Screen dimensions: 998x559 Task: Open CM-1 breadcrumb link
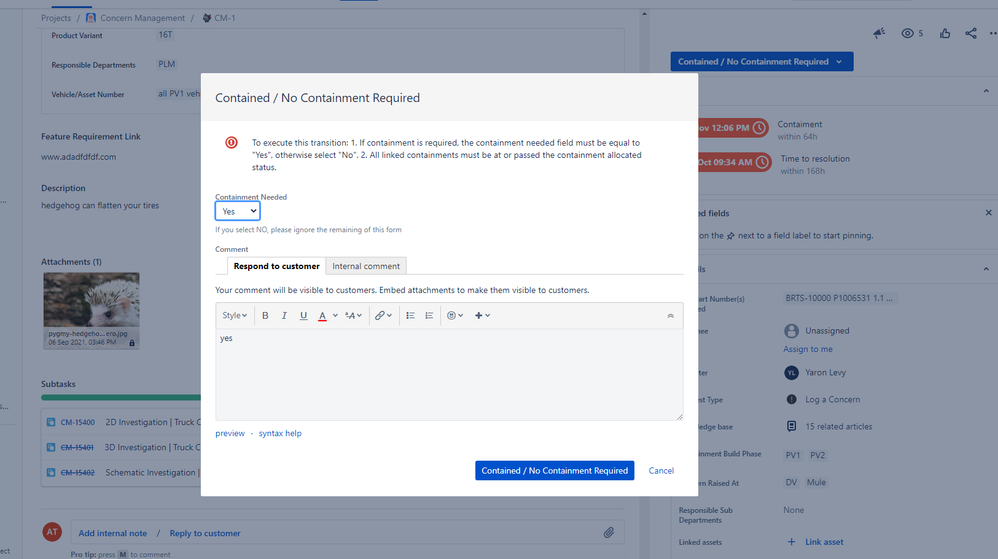225,18
